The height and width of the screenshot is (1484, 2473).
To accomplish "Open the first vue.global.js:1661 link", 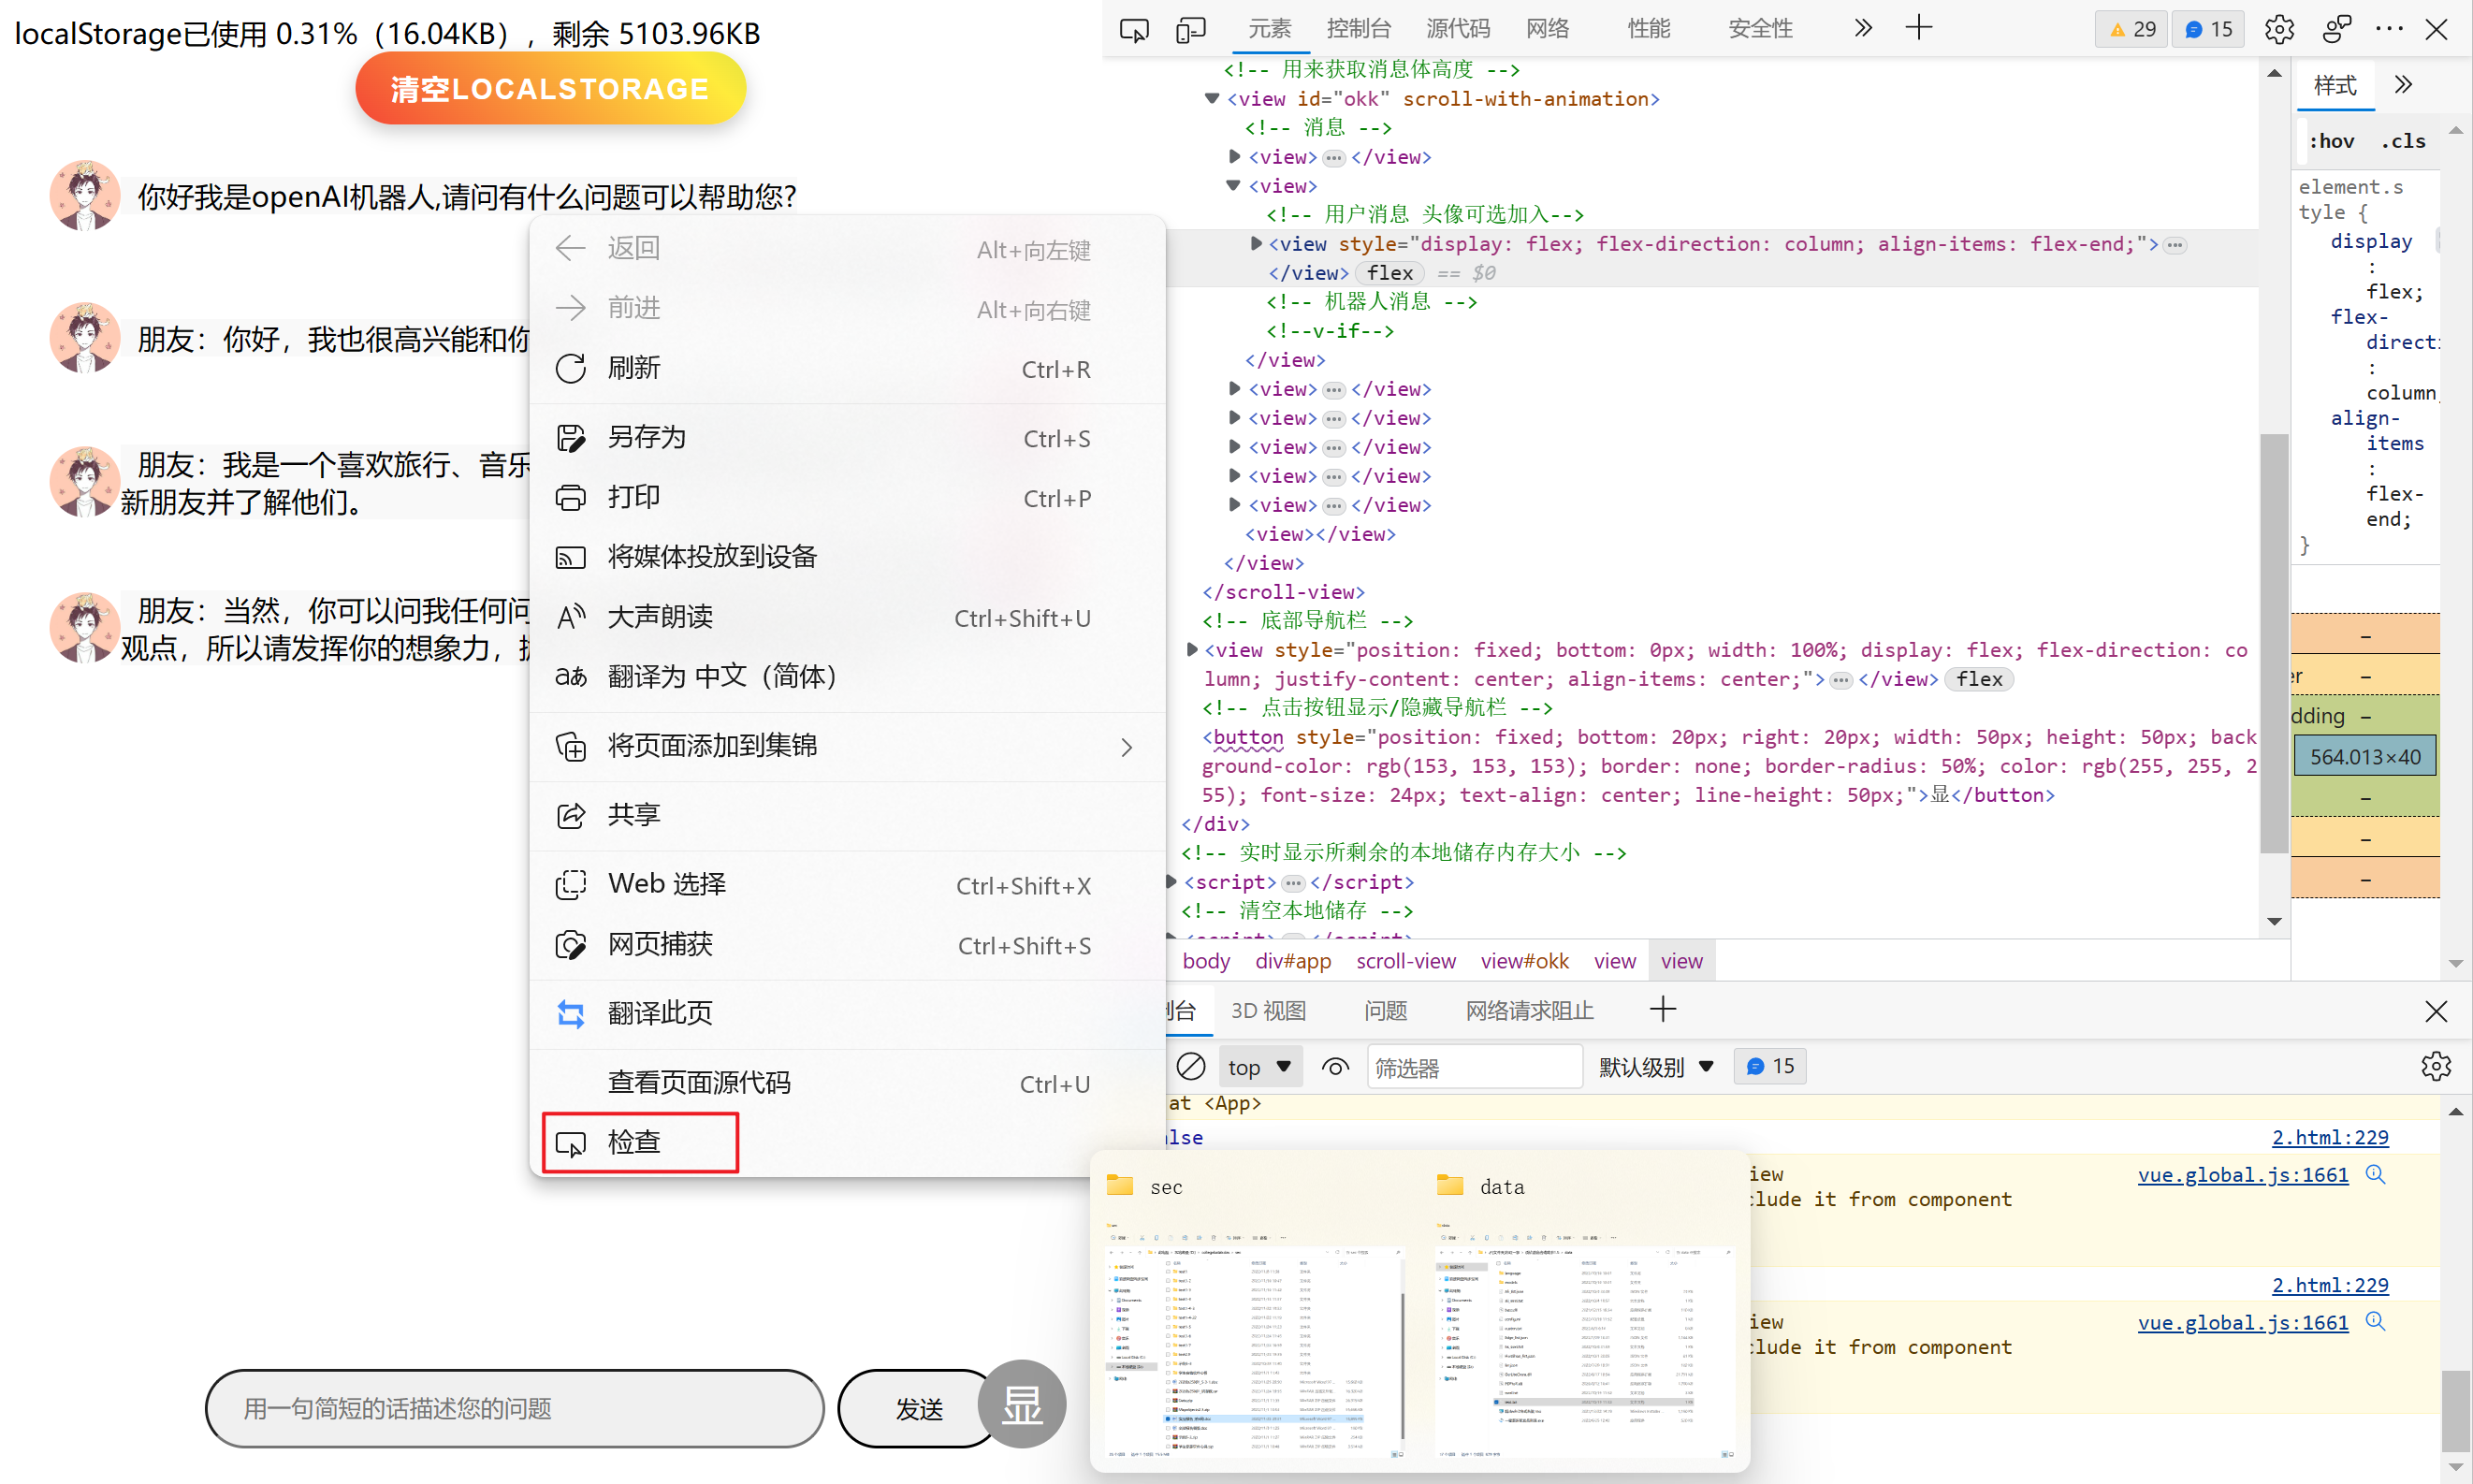I will (x=2242, y=1174).
